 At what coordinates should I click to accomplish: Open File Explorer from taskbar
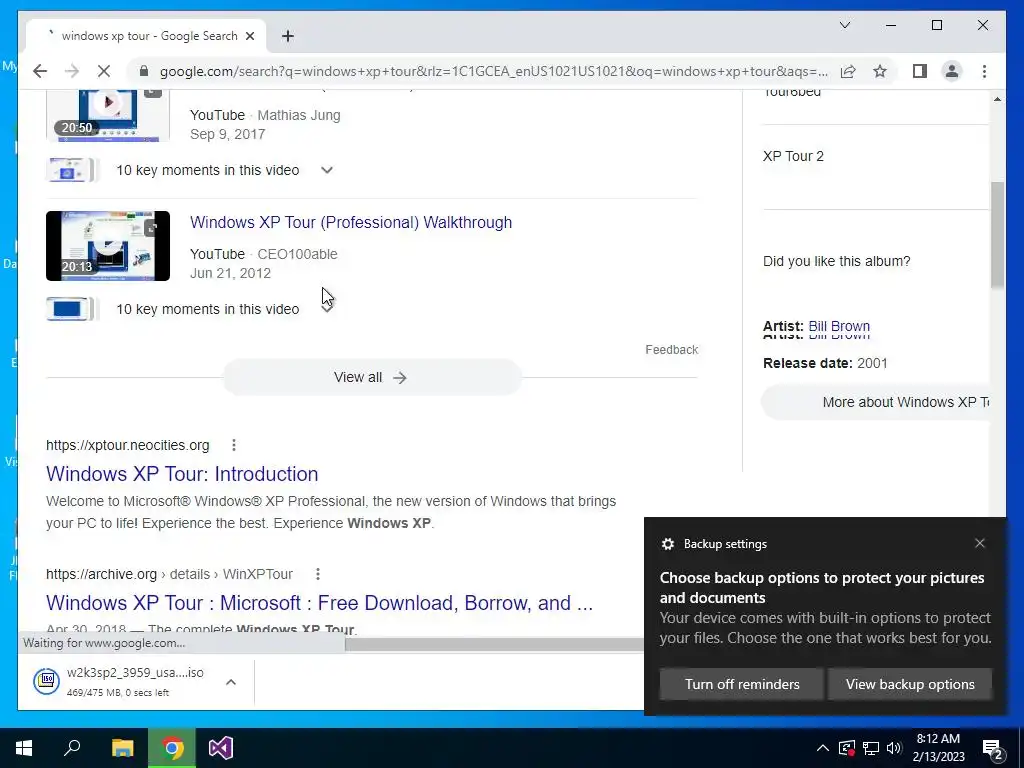click(x=122, y=748)
